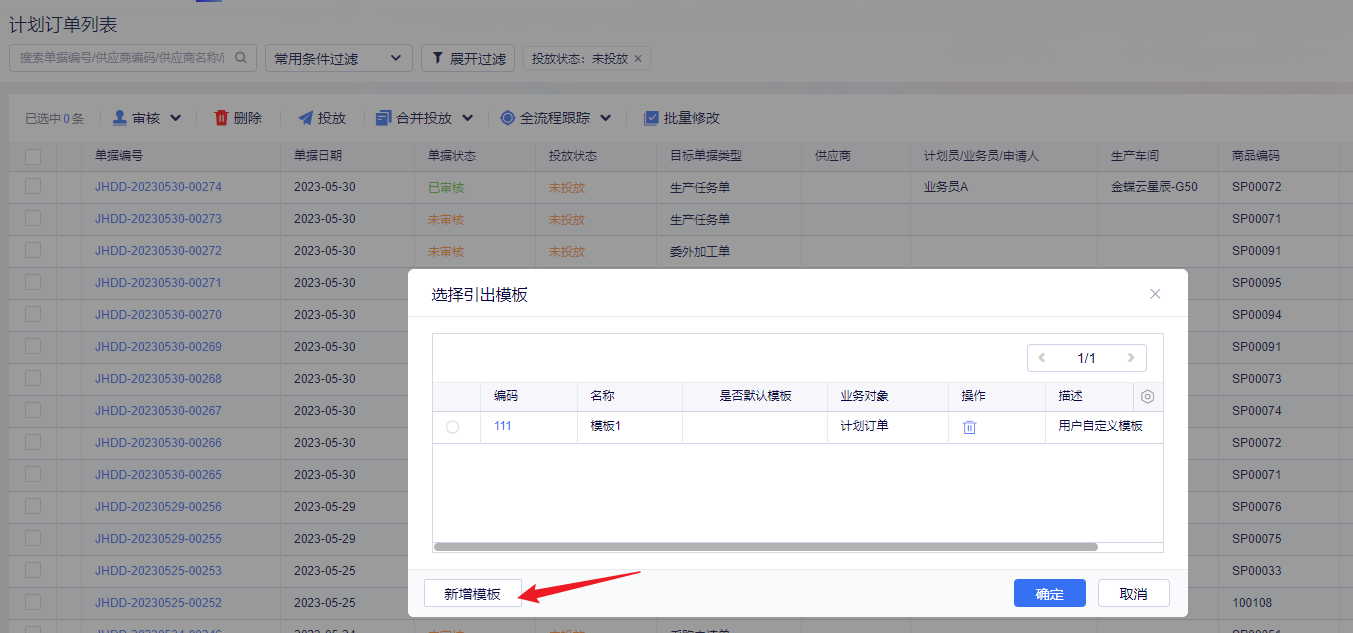Close the 选择引出模板 dialog
Screen dimensions: 1353x633
1155,294
